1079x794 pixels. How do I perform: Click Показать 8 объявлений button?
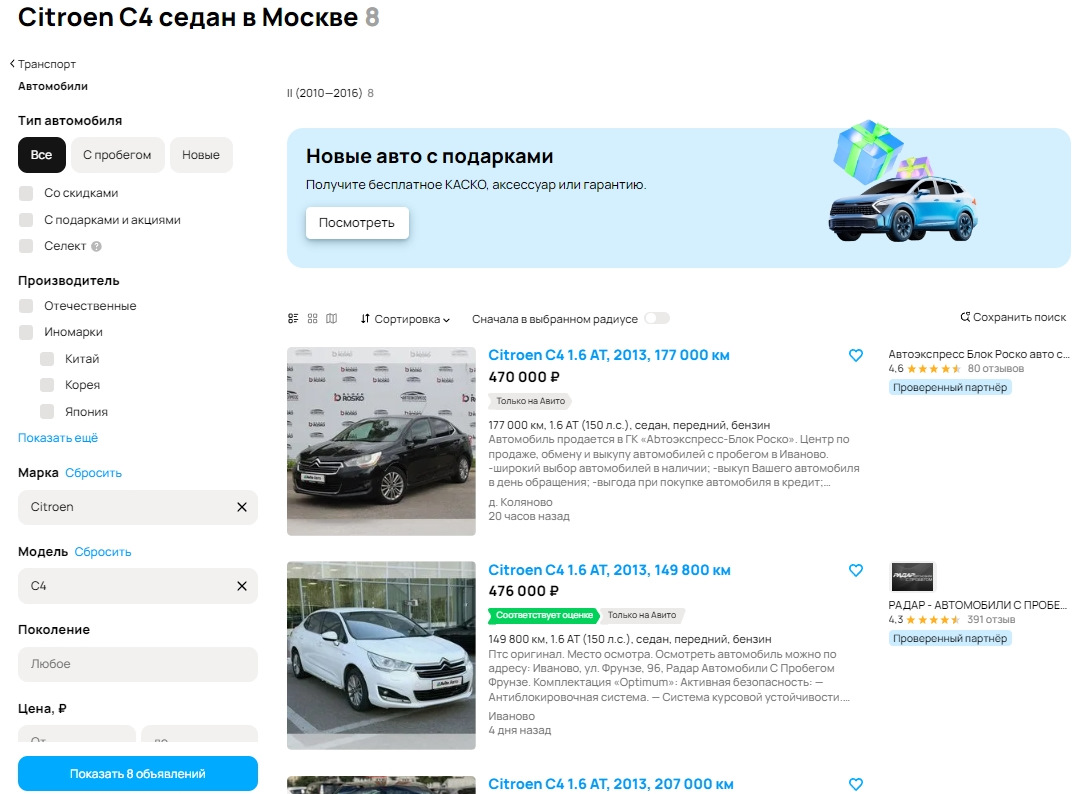click(138, 774)
